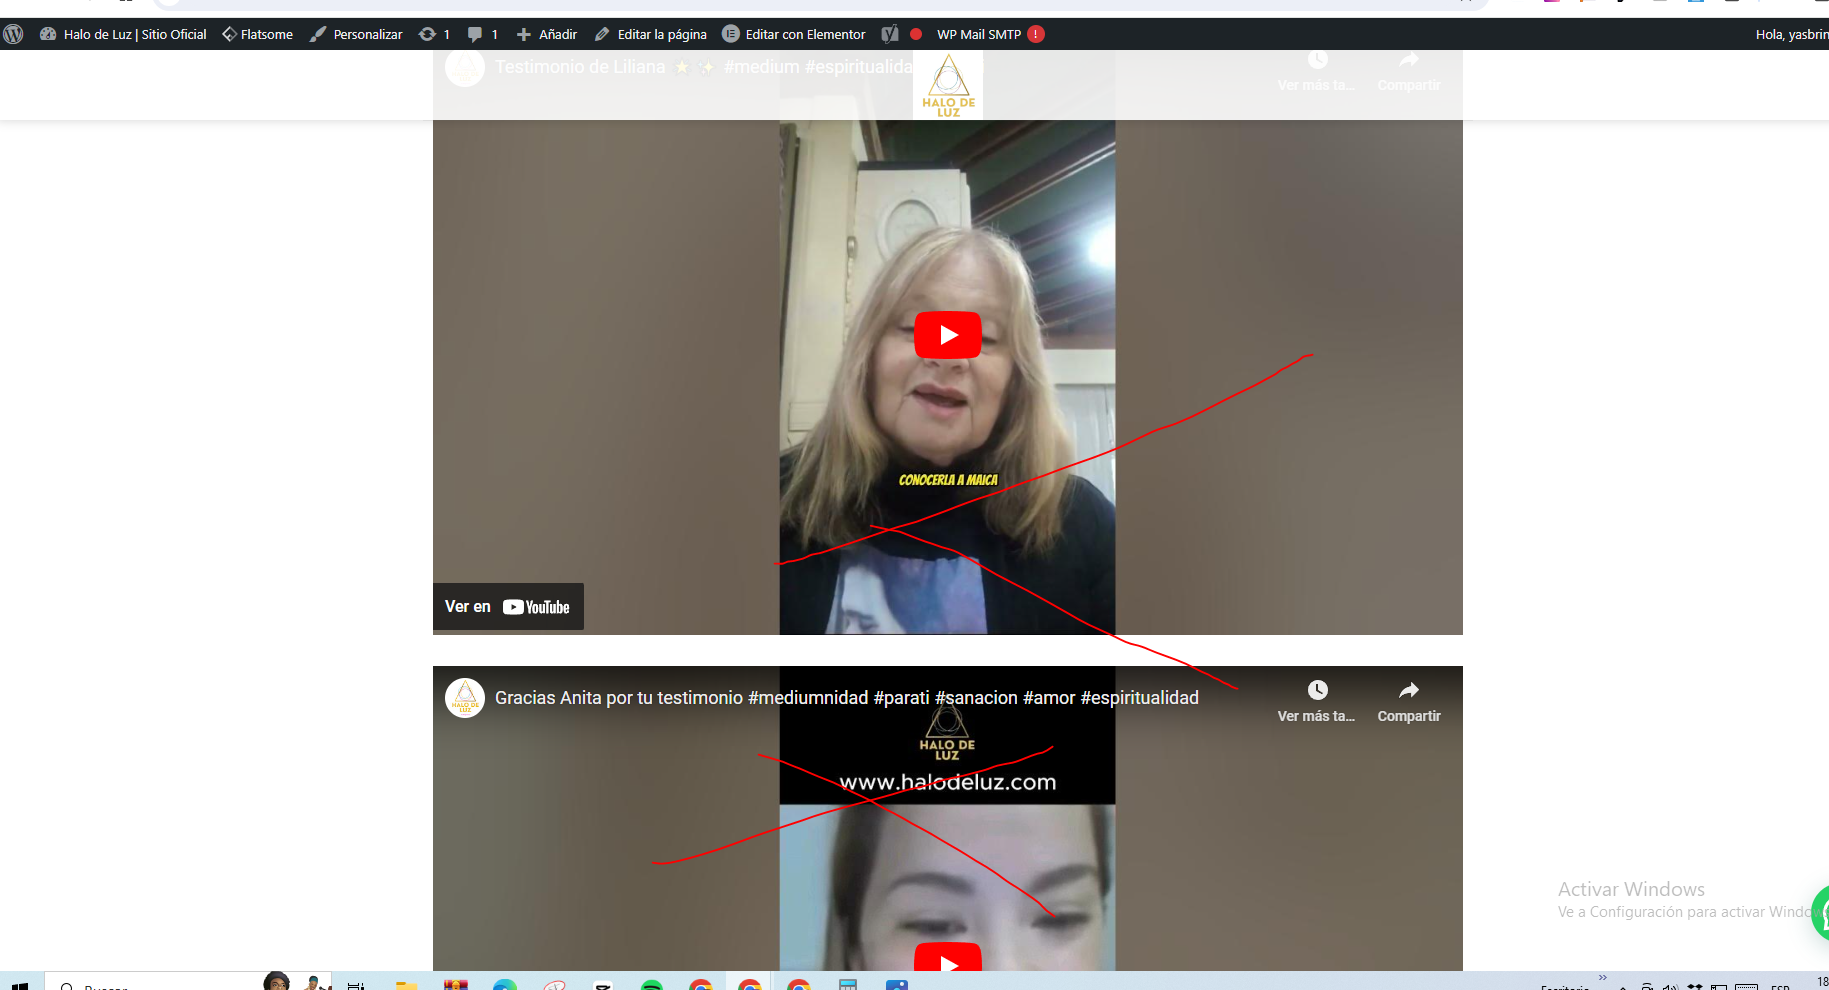Screen dimensions: 1829x990
Task: Open the Añadir new content menu
Action: point(546,34)
